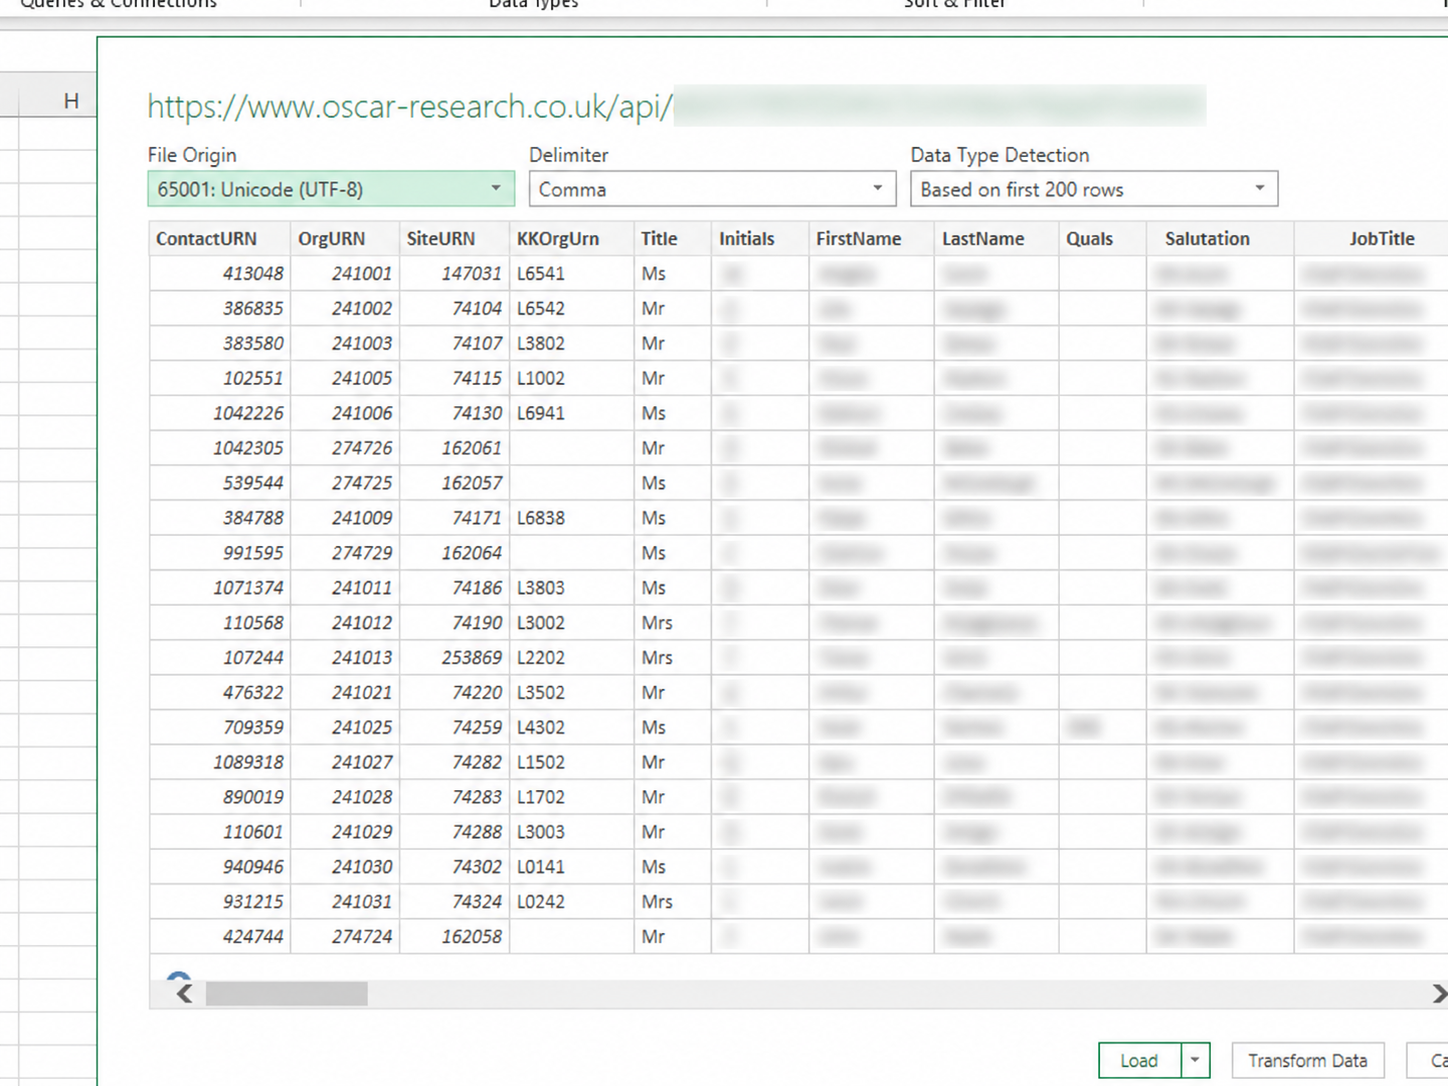This screenshot has height=1086, width=1448.
Task: Click SiteURN cell 162061
Action: click(x=455, y=449)
